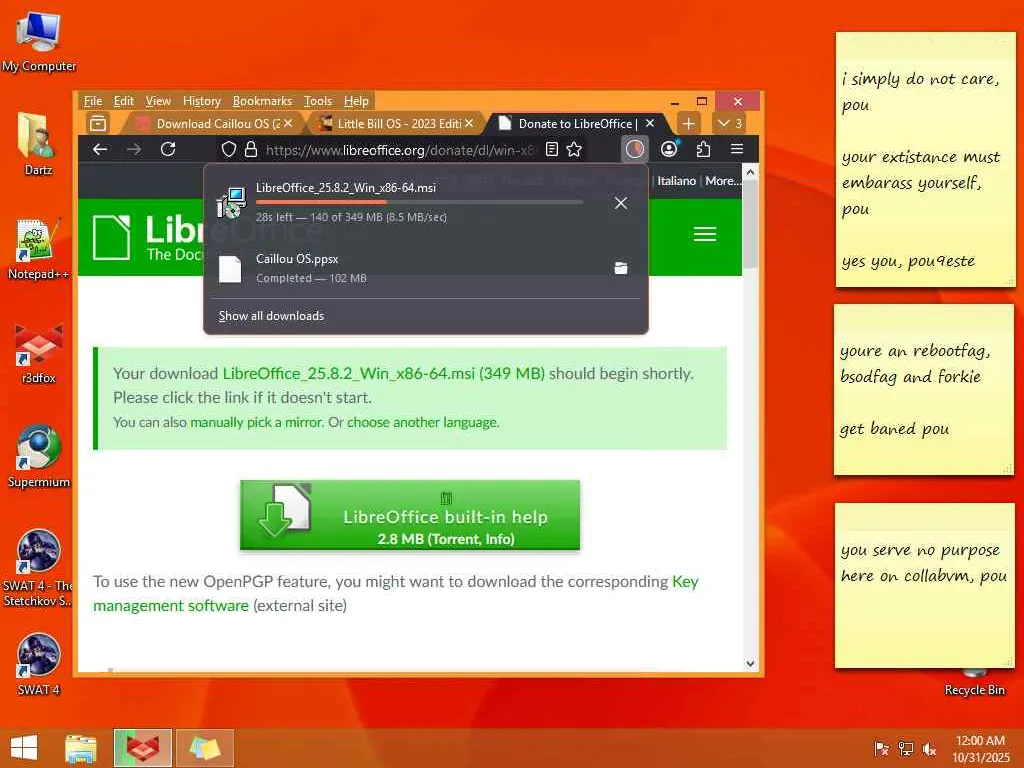The height and width of the screenshot is (768, 1024).
Task: Open the Firefox View tab-list icon
Action: [x=98, y=123]
